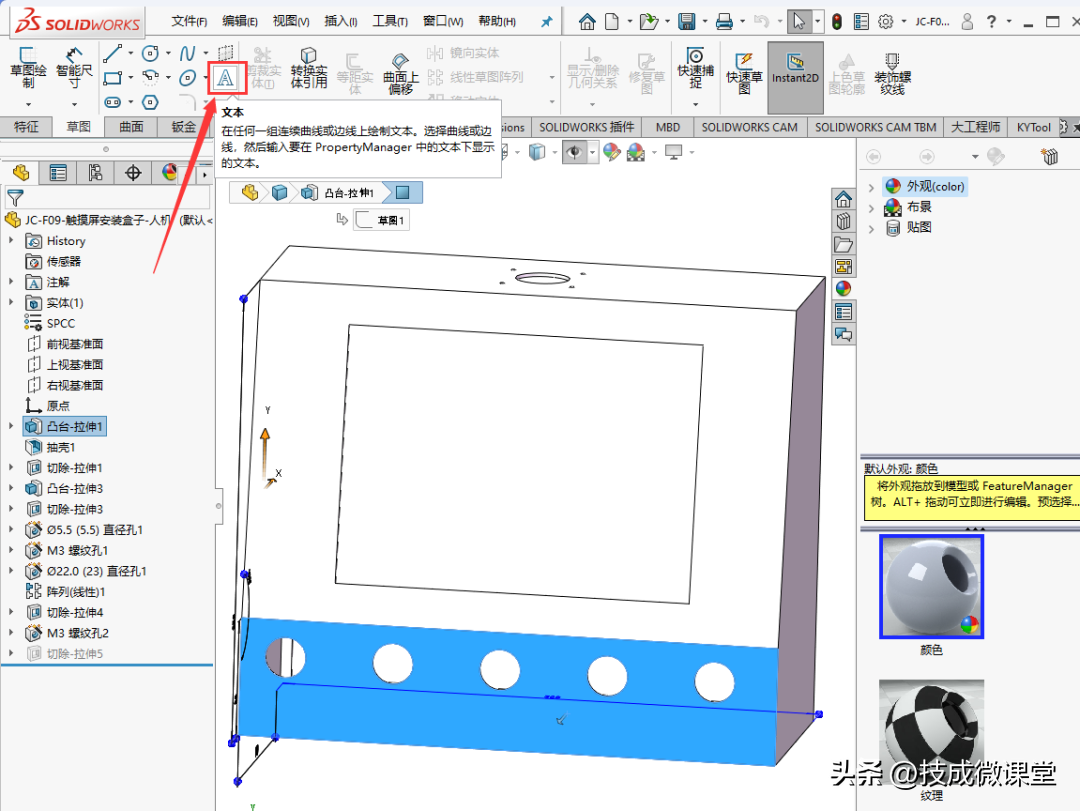Select the Spline sketch tool
Viewport: 1080px width, 811px height.
tap(187, 53)
